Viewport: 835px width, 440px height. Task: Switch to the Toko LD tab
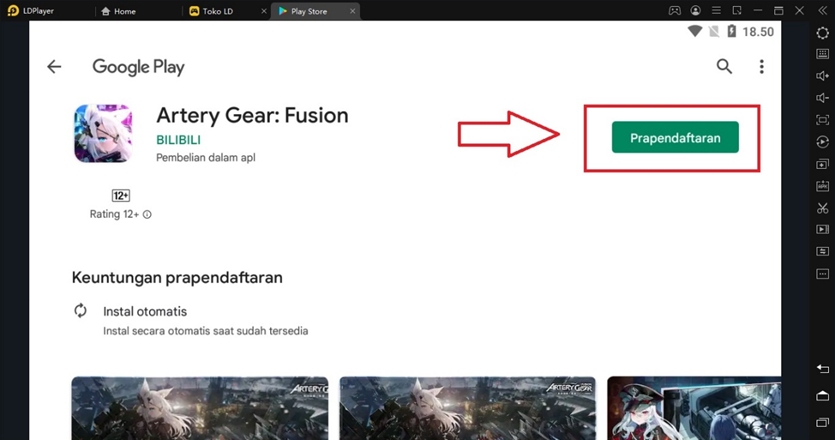click(211, 11)
